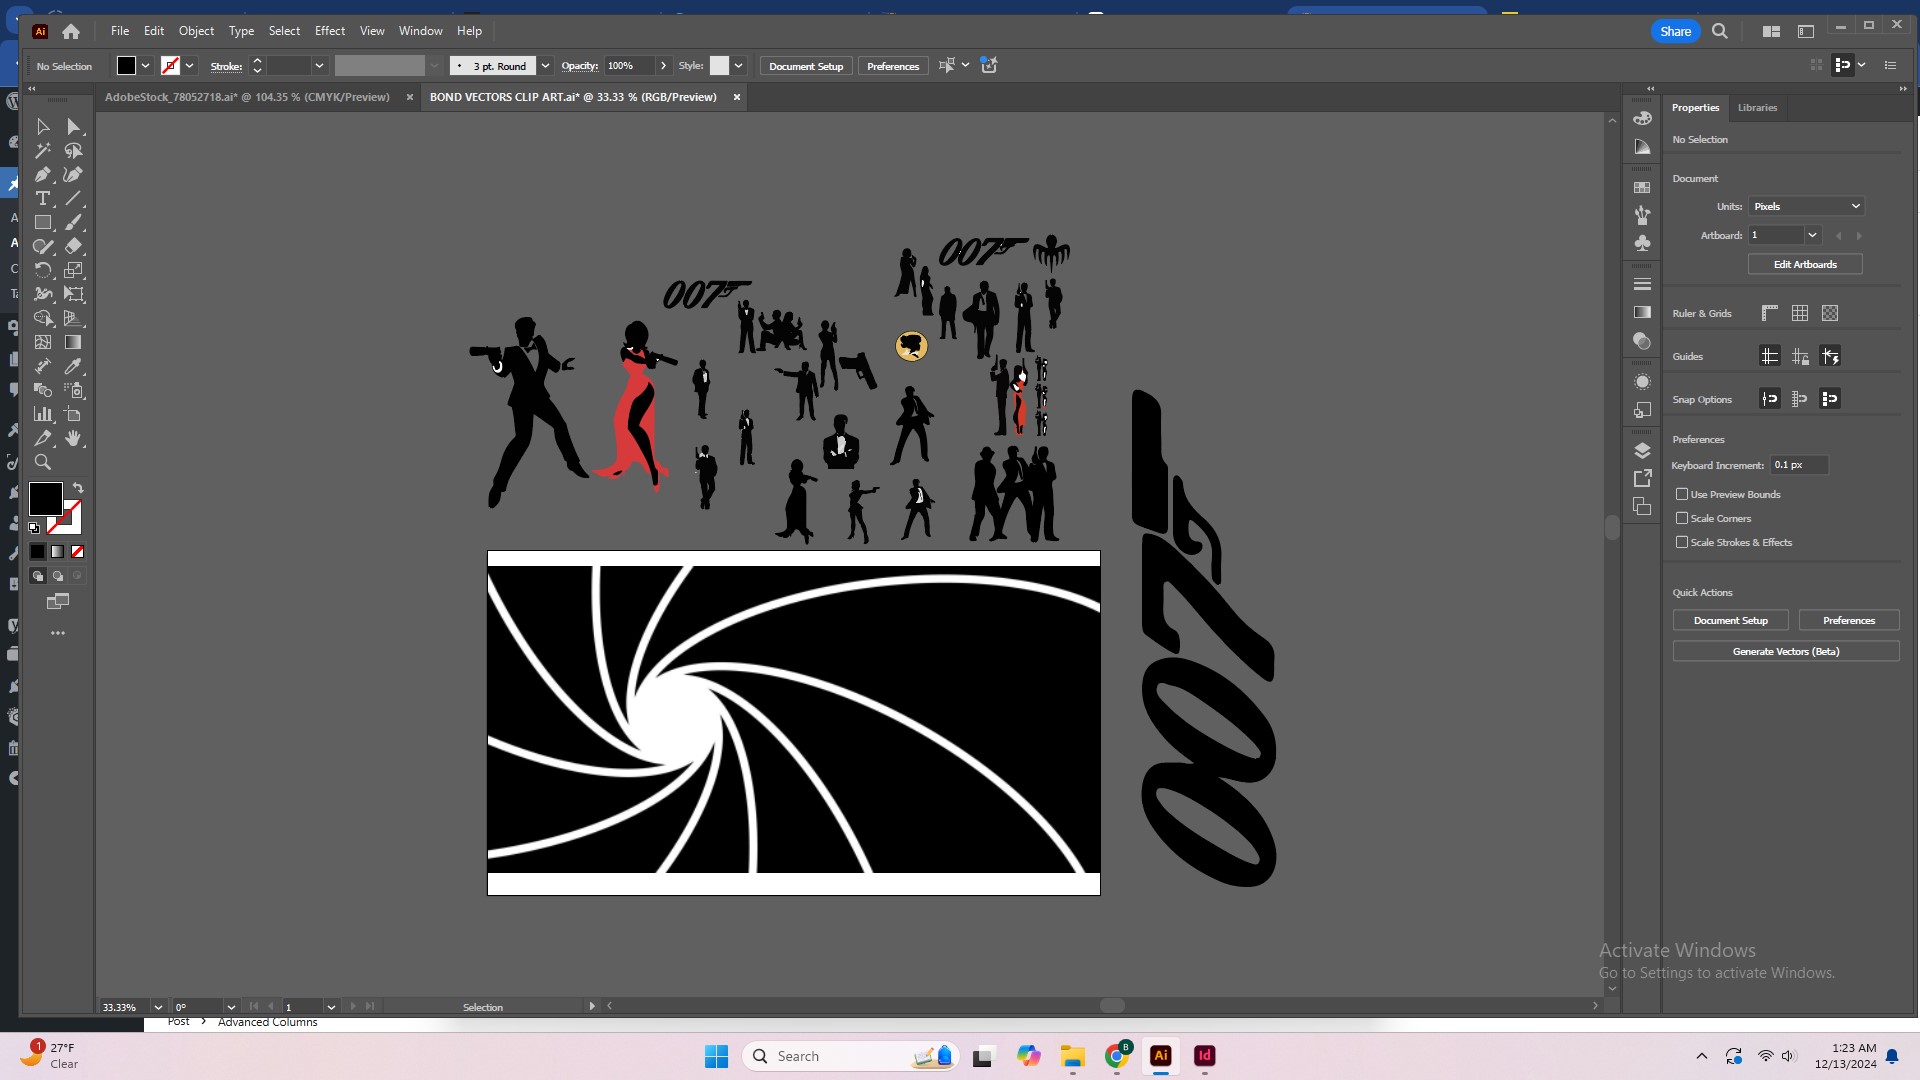Open the Layers panel icon
This screenshot has height=1080, width=1920.
[1642, 451]
